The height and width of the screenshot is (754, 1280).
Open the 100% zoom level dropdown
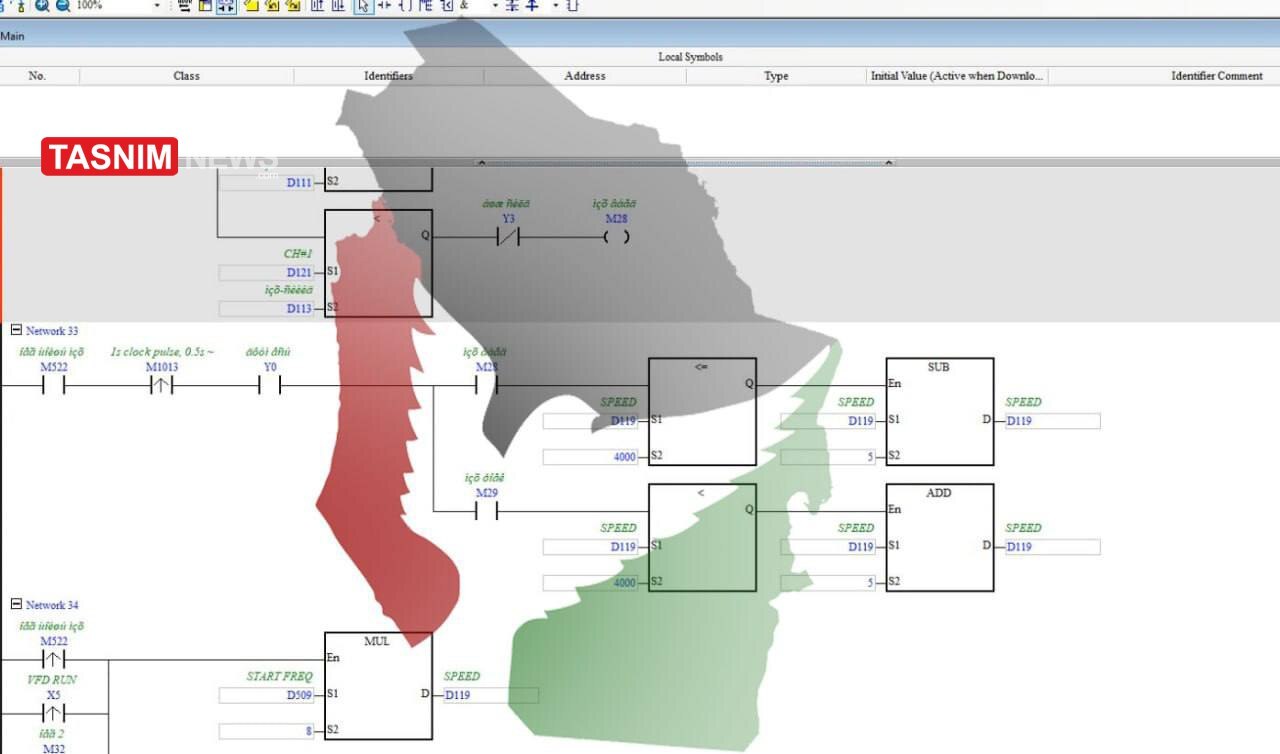(x=157, y=6)
